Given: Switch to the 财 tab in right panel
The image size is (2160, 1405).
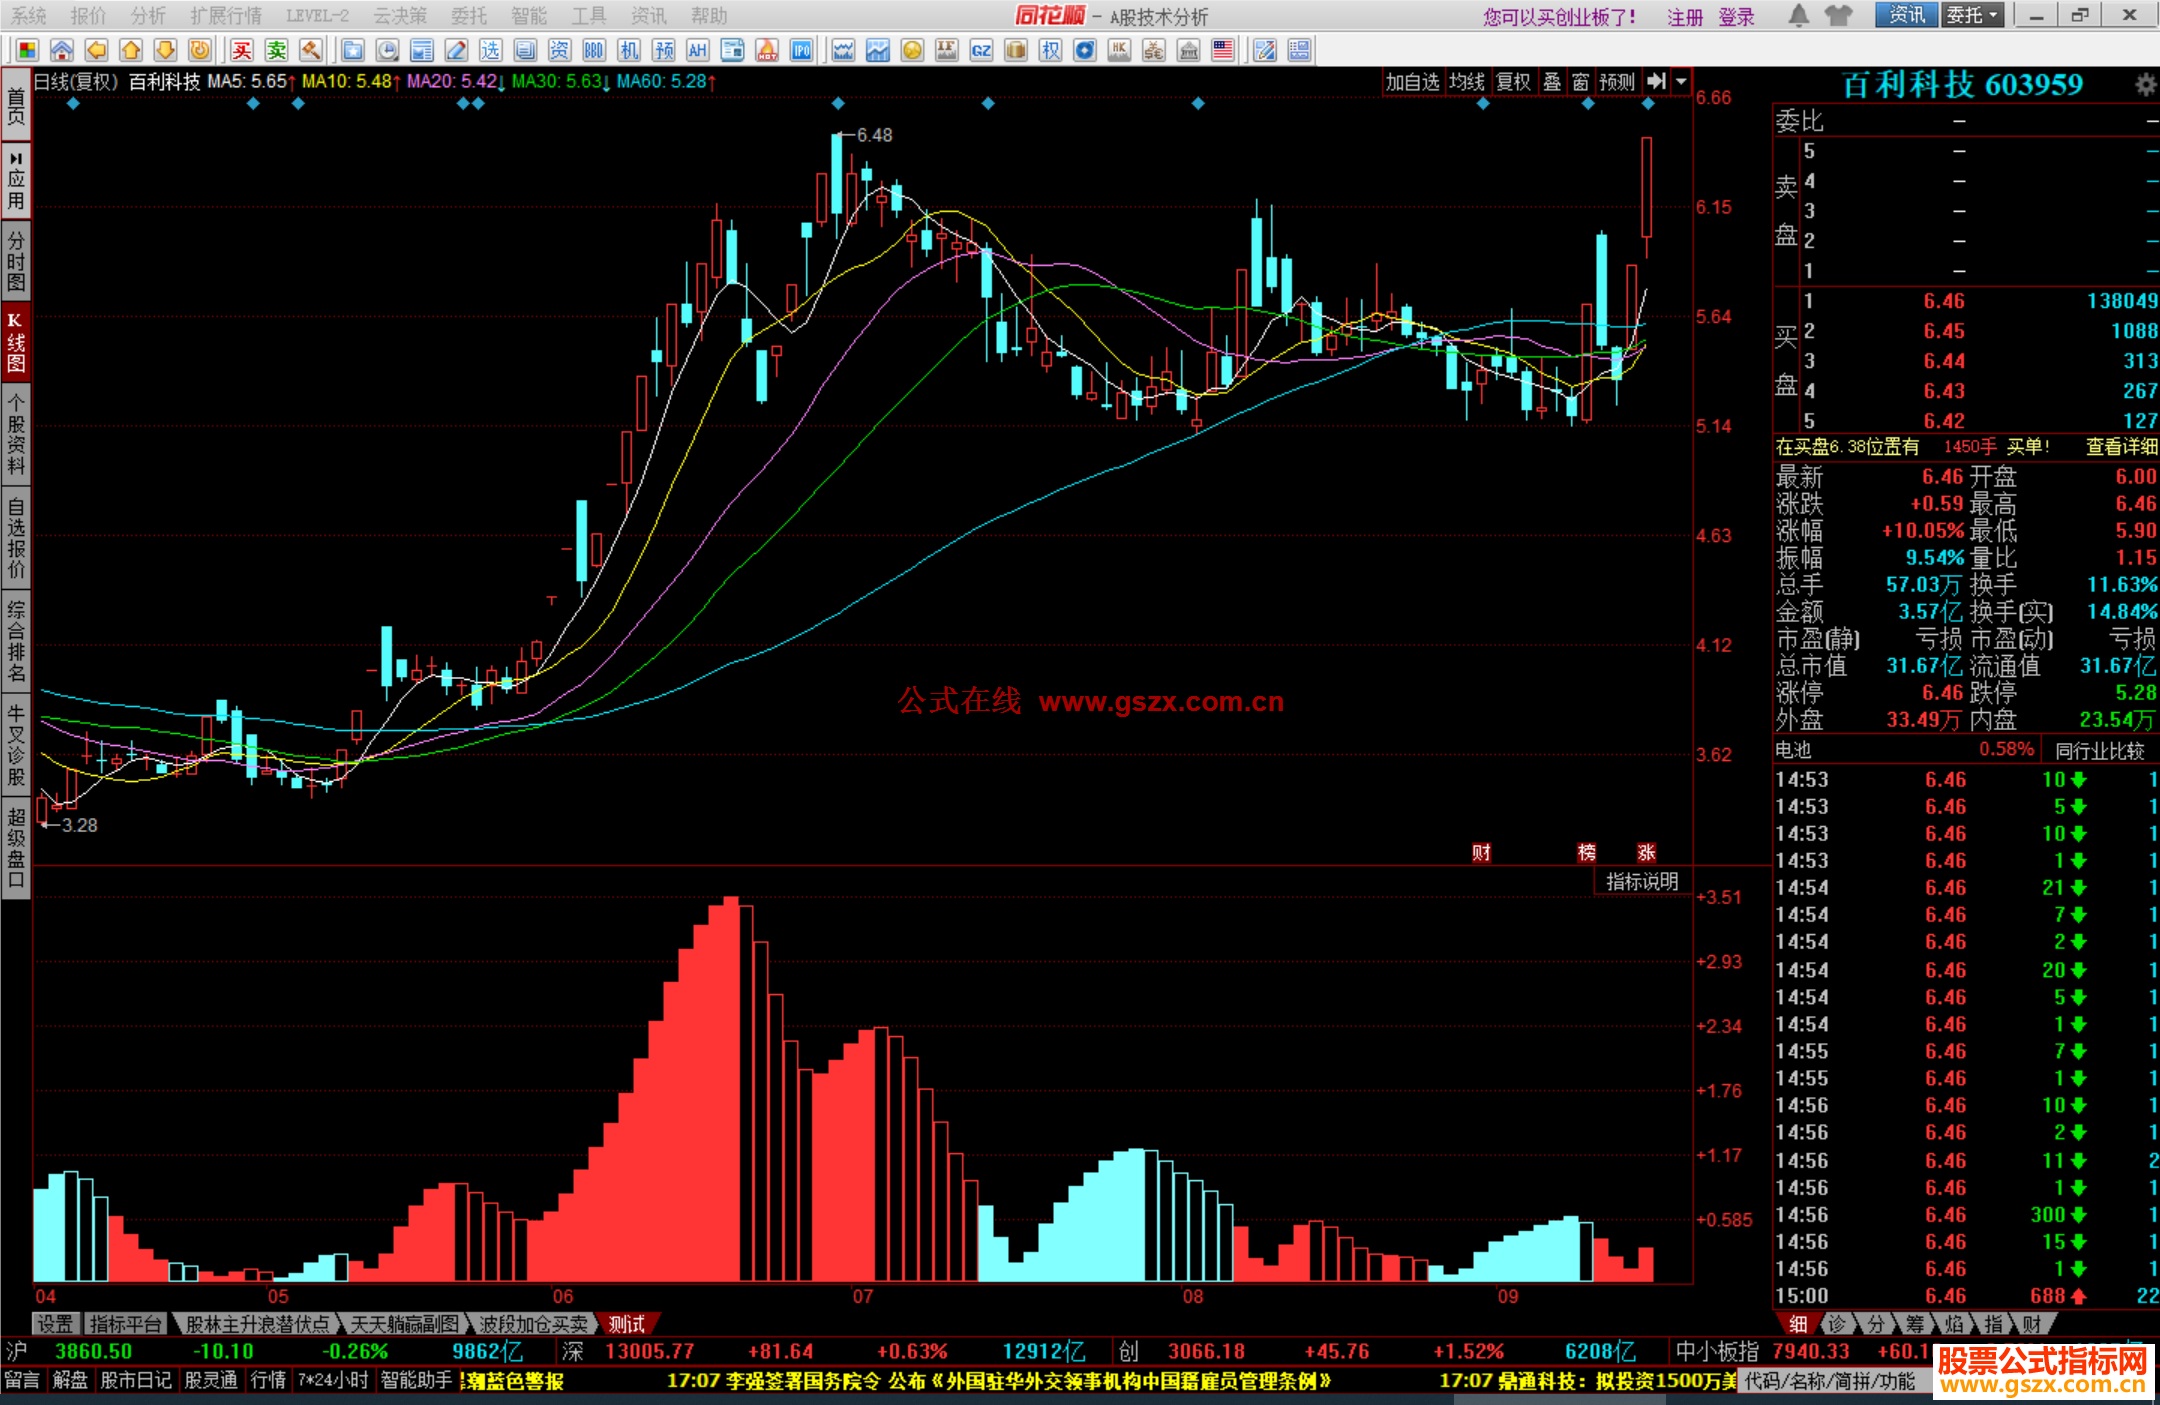Looking at the screenshot, I should click(2032, 1324).
